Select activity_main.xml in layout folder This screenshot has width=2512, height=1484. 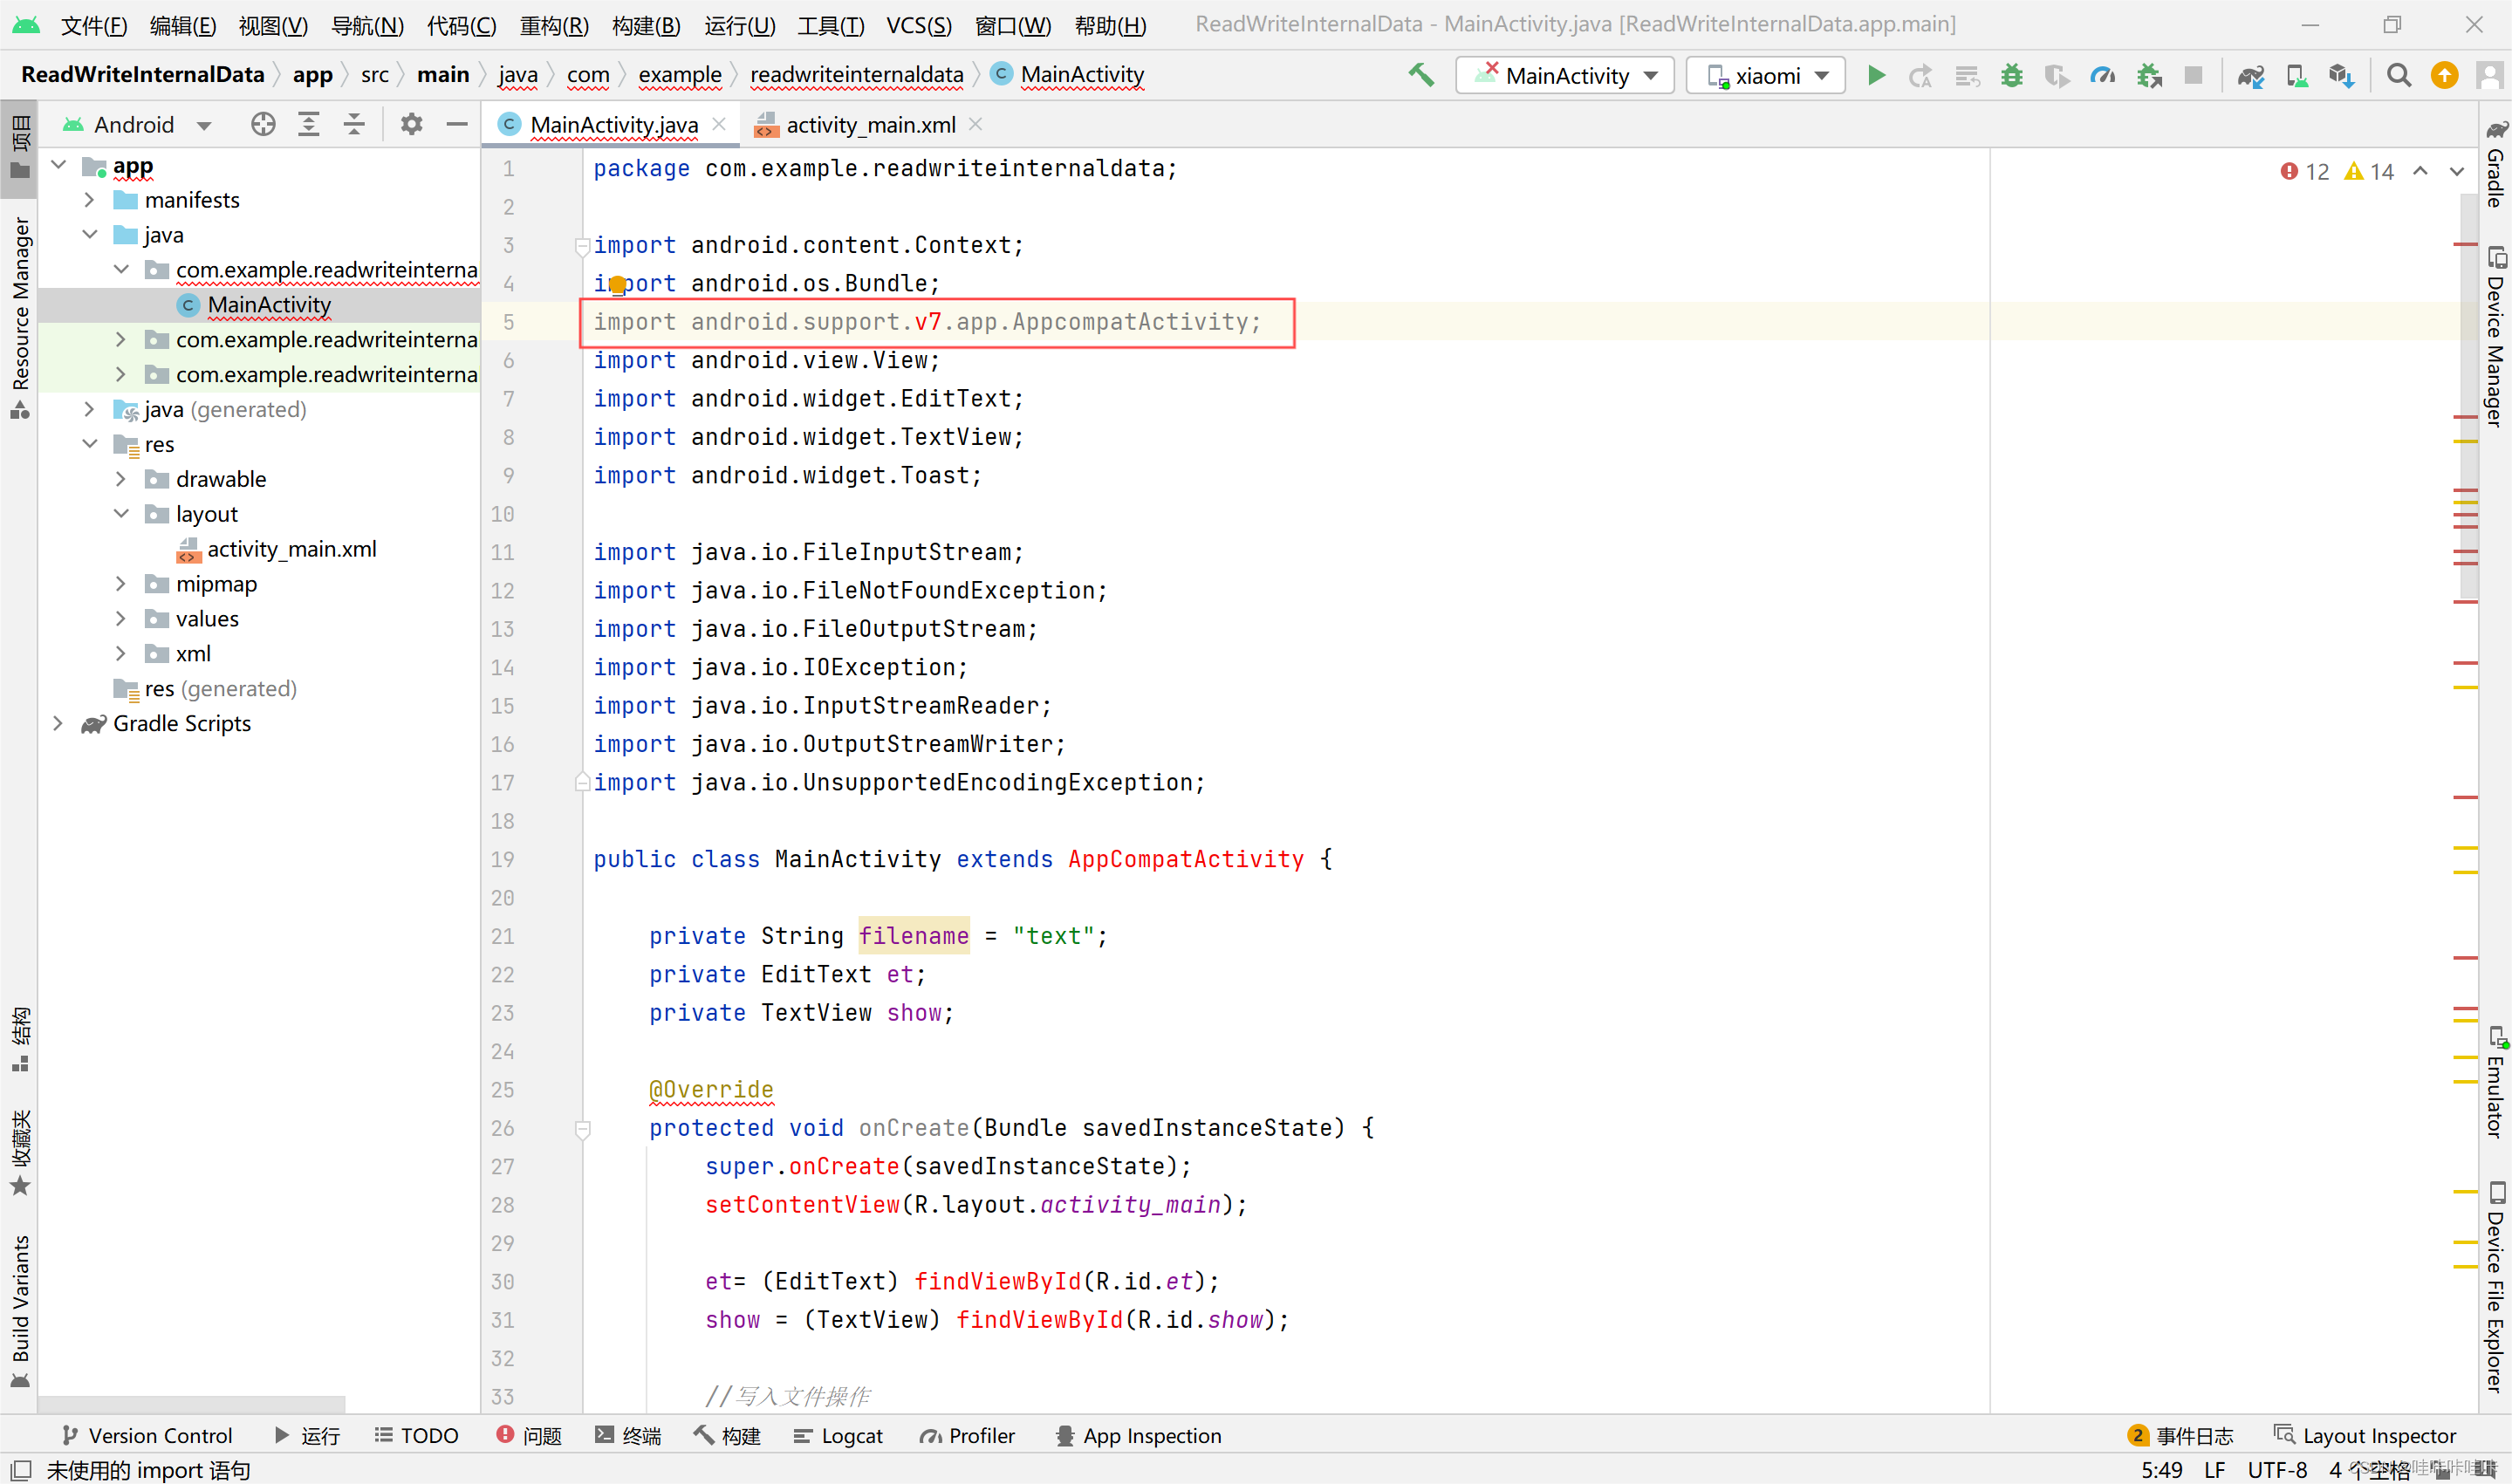click(x=291, y=549)
